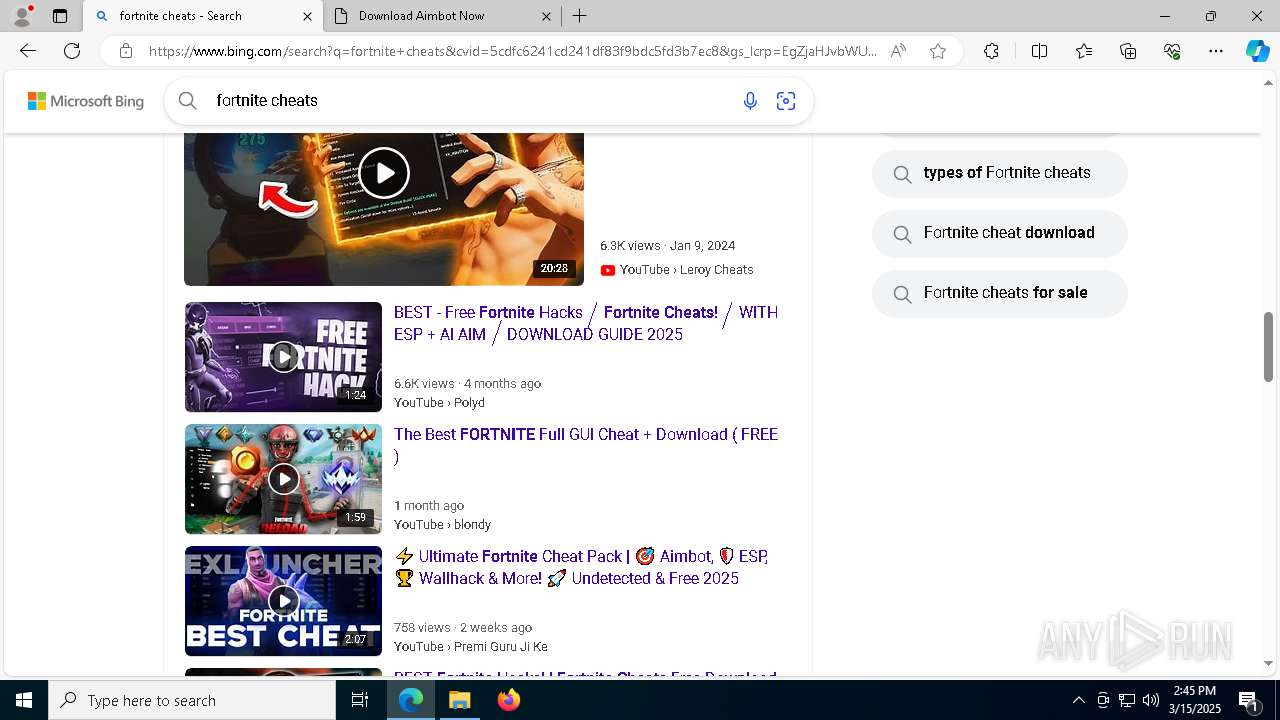
Task: Go to Microsoft Bing home logo
Action: [x=86, y=101]
